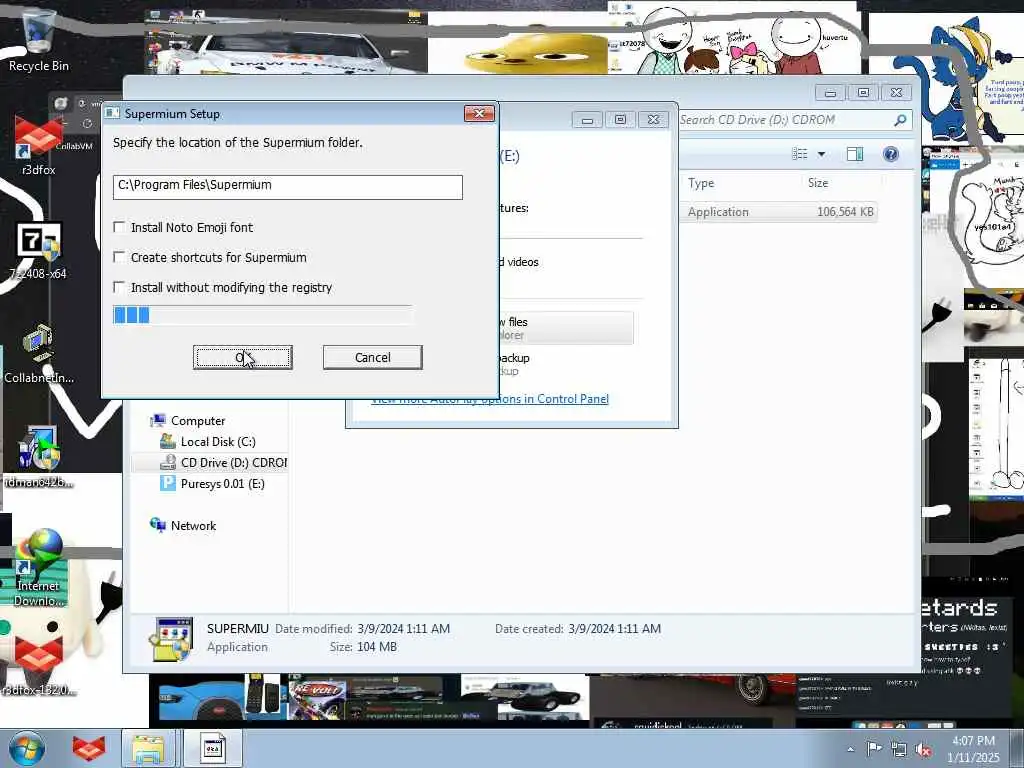Image resolution: width=1024 pixels, height=768 pixels.
Task: Click the Explorer search magnifier icon
Action: [900, 120]
